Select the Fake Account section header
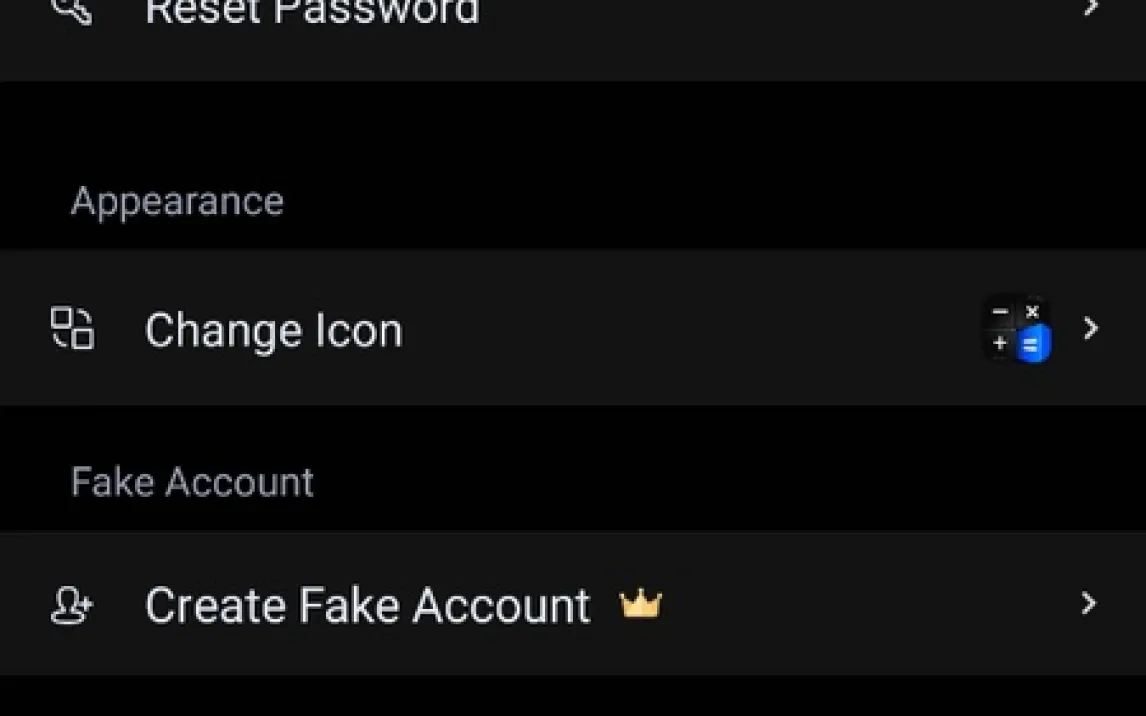This screenshot has width=1146, height=716. coord(192,483)
